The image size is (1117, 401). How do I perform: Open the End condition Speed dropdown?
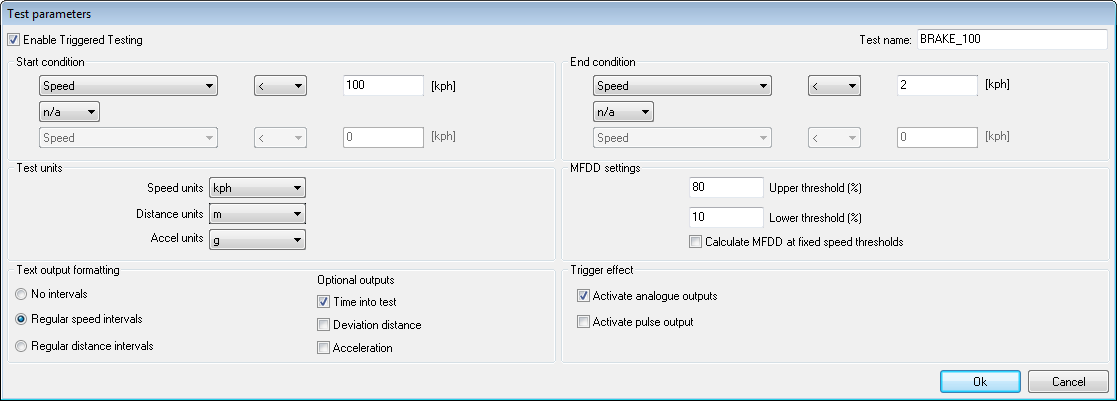click(x=682, y=86)
